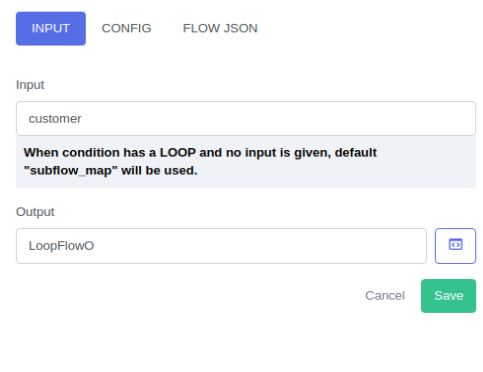Open the FLOW JSON tab
The height and width of the screenshot is (372, 483).
click(220, 28)
